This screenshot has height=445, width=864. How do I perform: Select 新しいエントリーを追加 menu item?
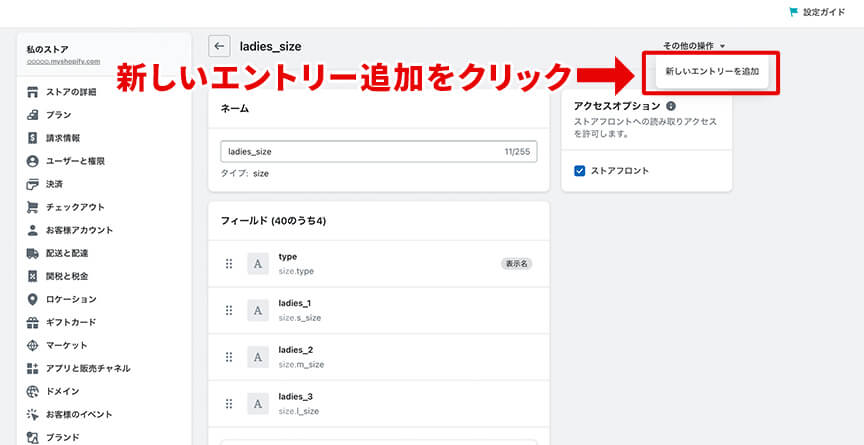pos(712,72)
